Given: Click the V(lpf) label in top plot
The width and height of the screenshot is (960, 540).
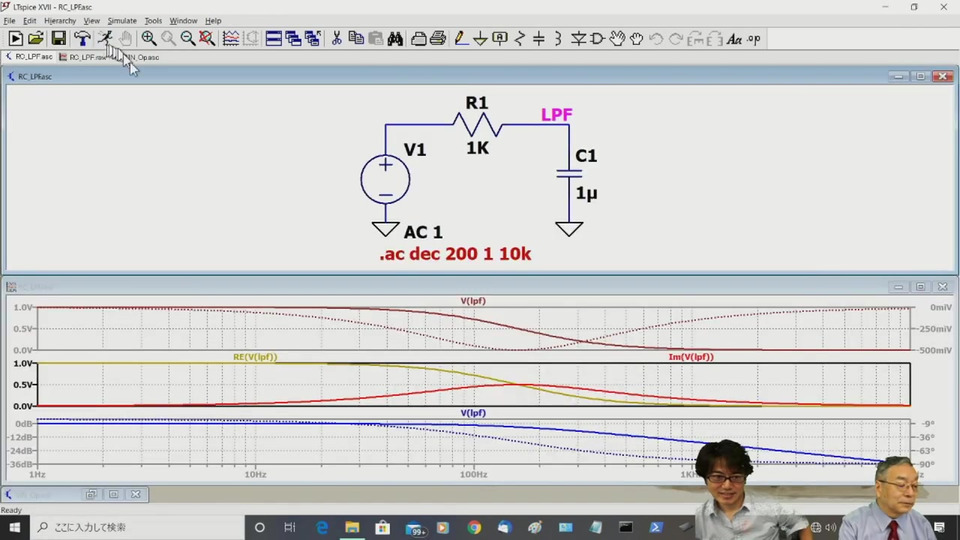Looking at the screenshot, I should point(473,301).
